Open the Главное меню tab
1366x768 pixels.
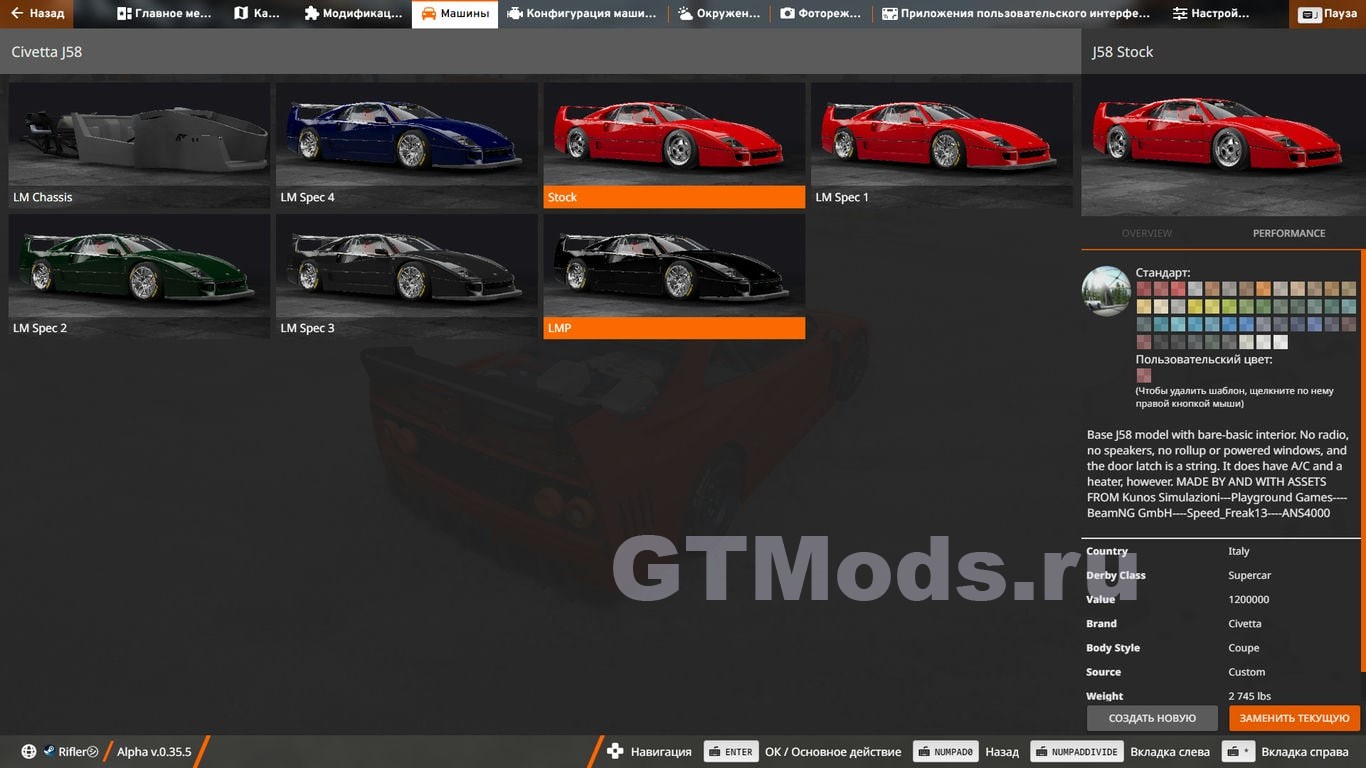click(x=164, y=14)
